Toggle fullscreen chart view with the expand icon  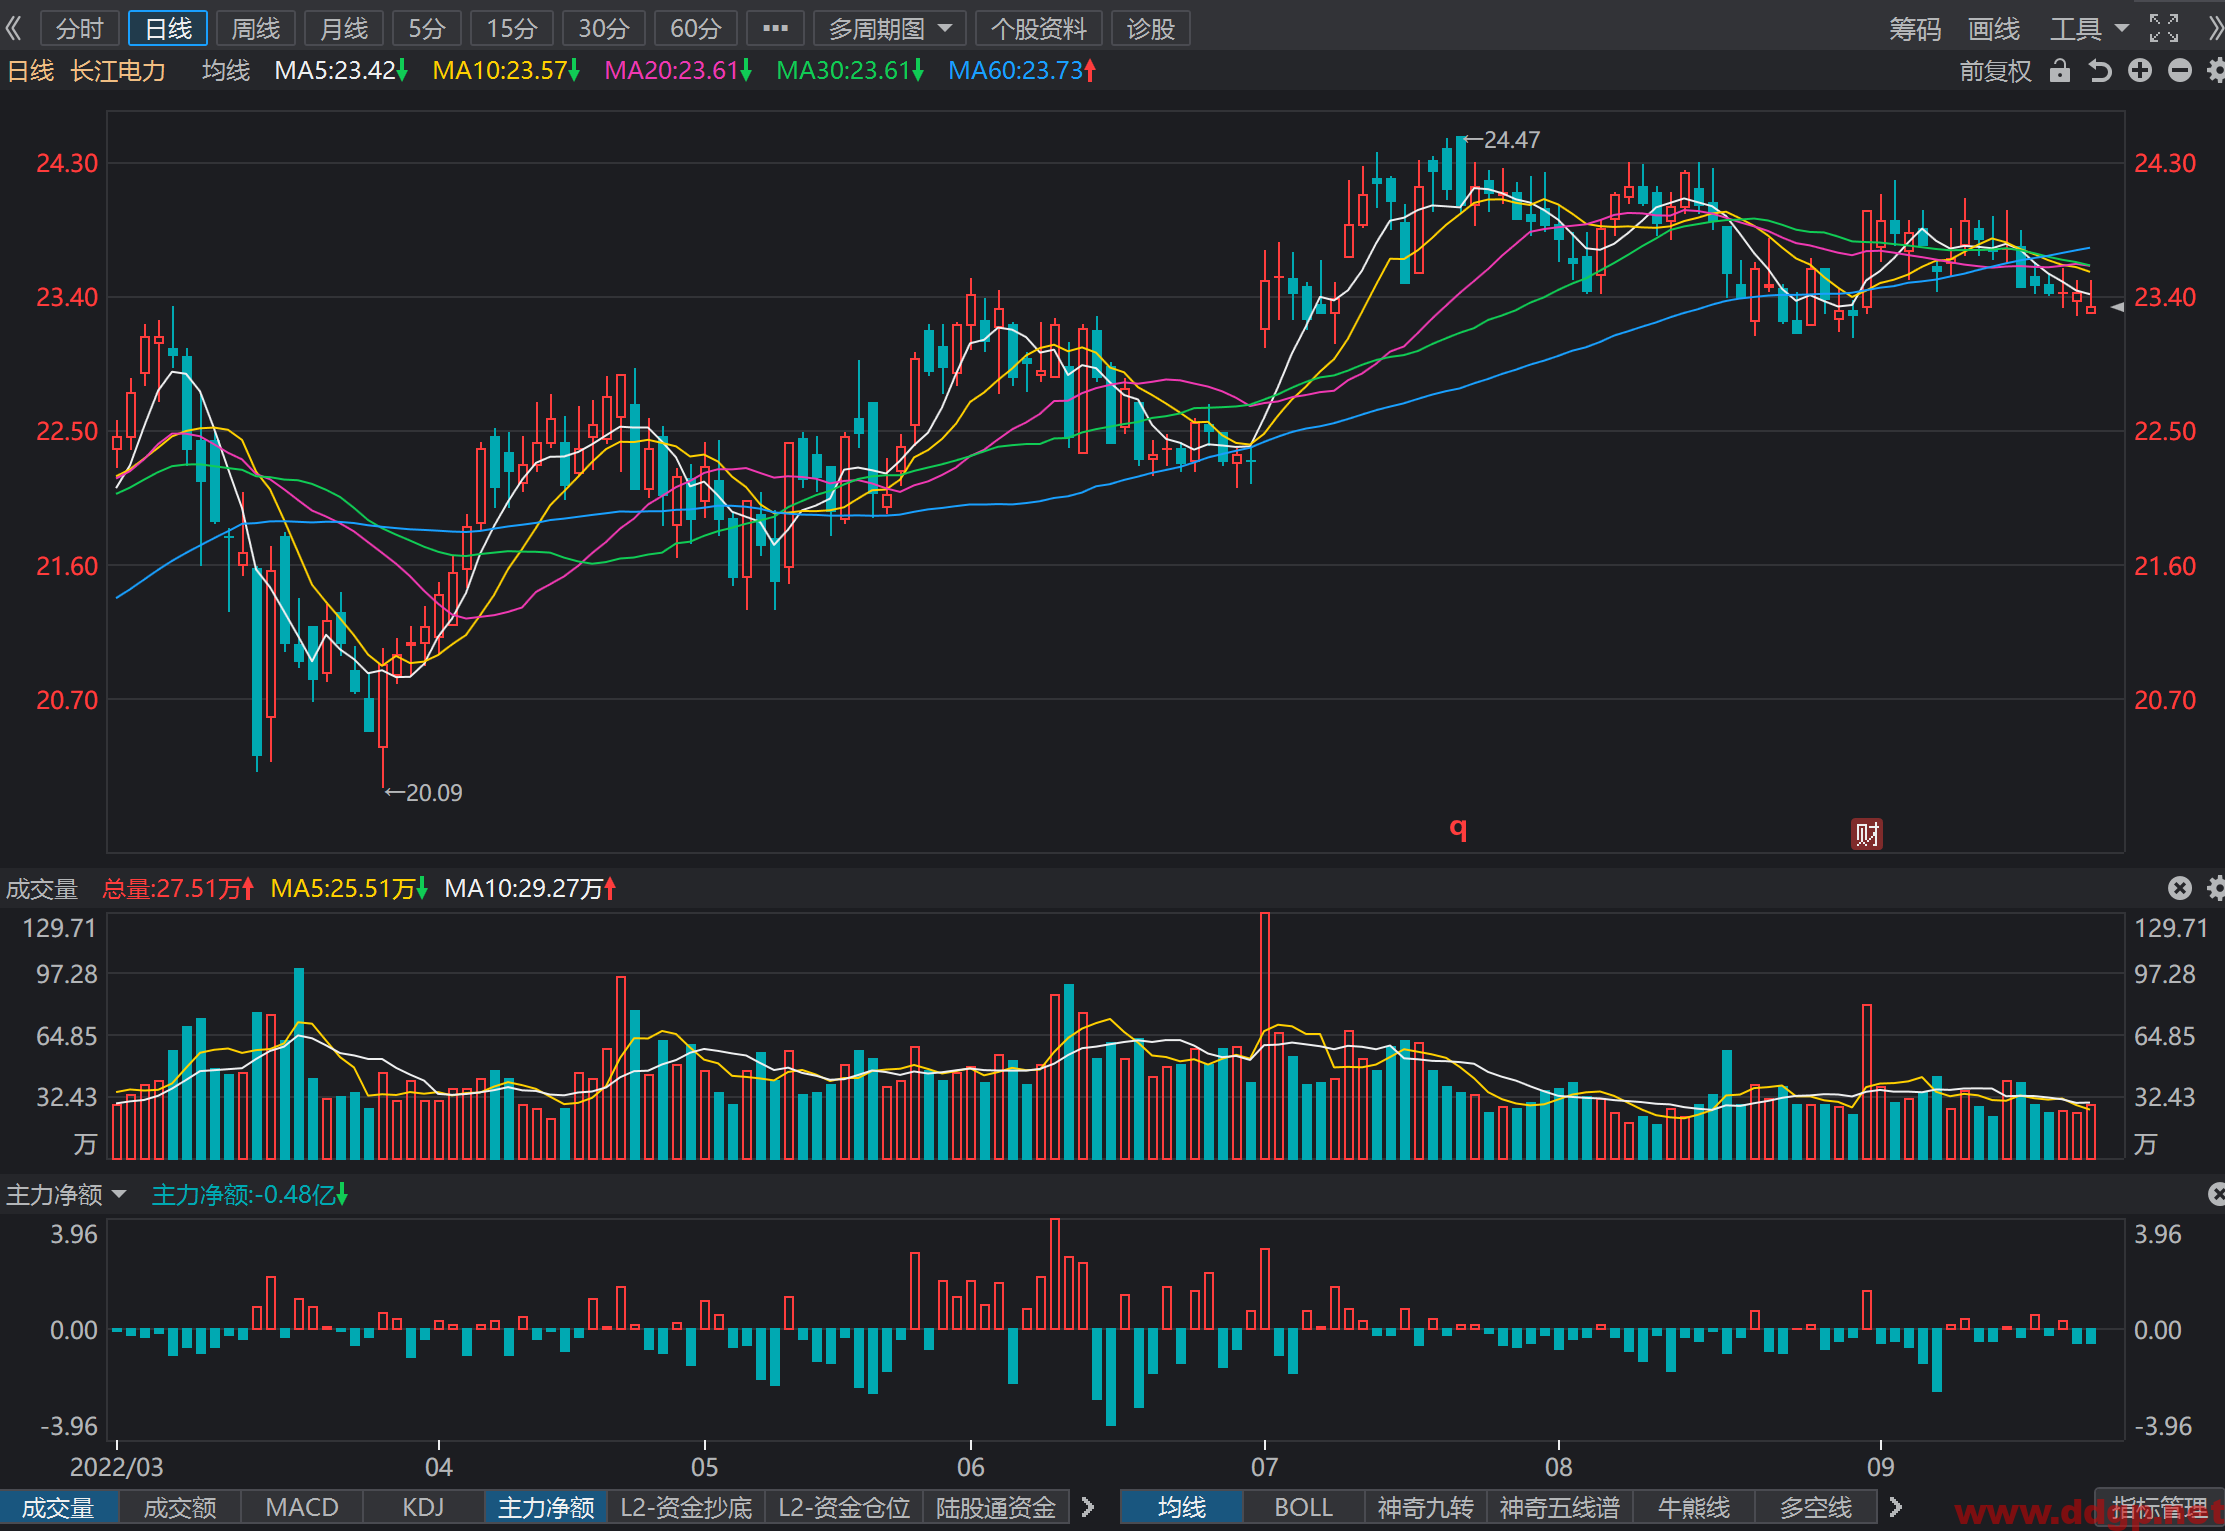[2163, 28]
